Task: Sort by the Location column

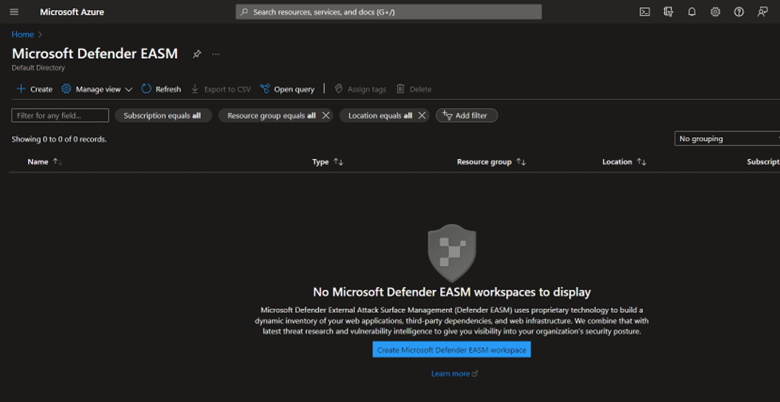Action: coord(624,162)
